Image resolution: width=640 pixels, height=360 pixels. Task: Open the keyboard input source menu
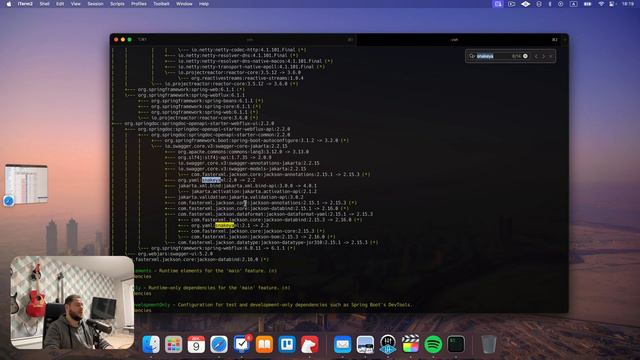[x=573, y=4]
